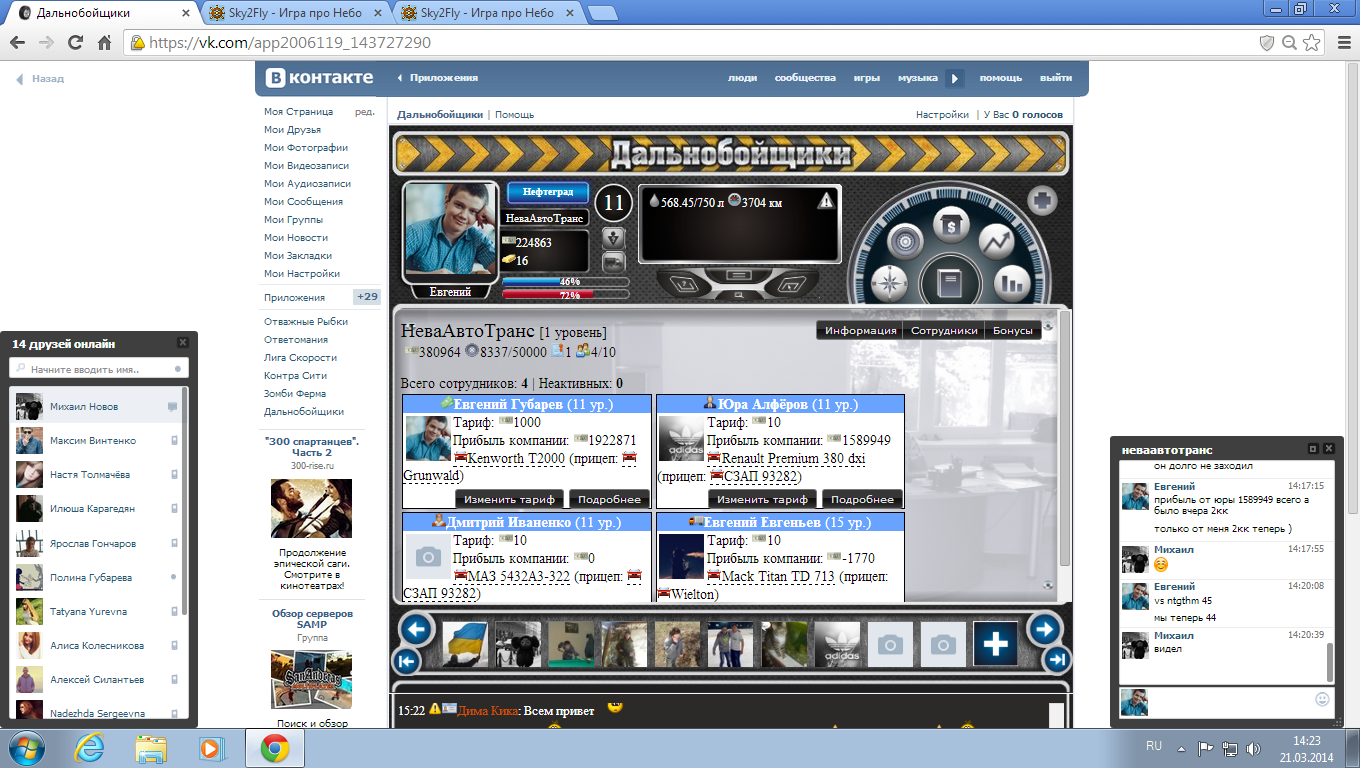This screenshot has height=768, width=1360.
Task: Click the blue 46% progress bar
Action: click(566, 282)
